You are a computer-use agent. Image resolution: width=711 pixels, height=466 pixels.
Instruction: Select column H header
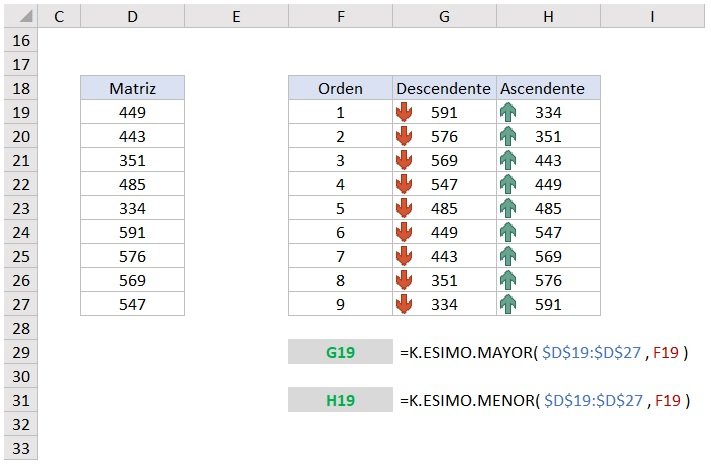548,16
